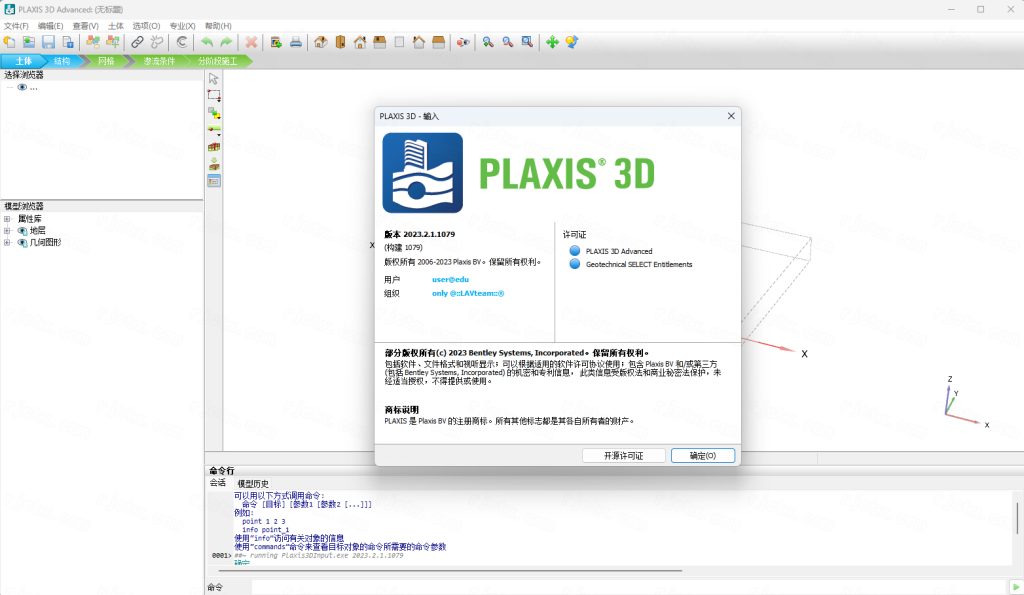Click the brick soil volume icon in side toolbar
The image size is (1024, 595).
pyautogui.click(x=214, y=147)
